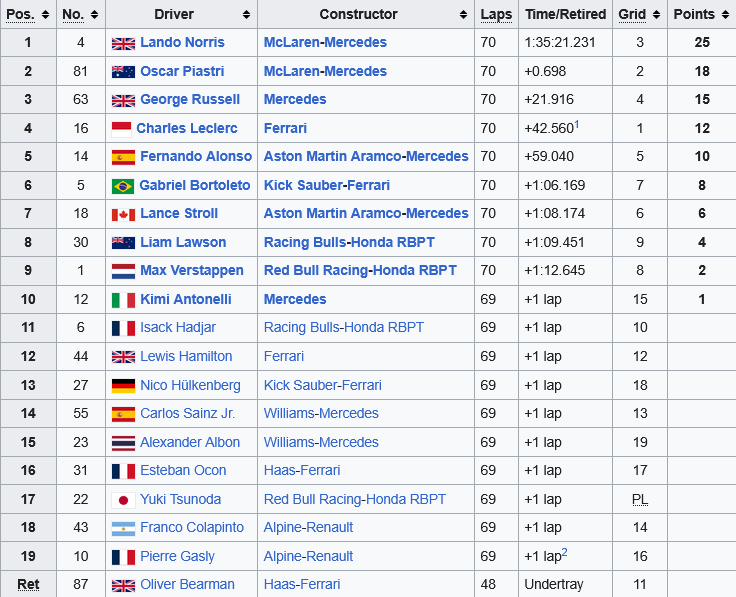Screen dimensions: 736x597
Task: Click the Spanish flag beside Carlos Sainz Jr.
Action: pyautogui.click(x=123, y=414)
